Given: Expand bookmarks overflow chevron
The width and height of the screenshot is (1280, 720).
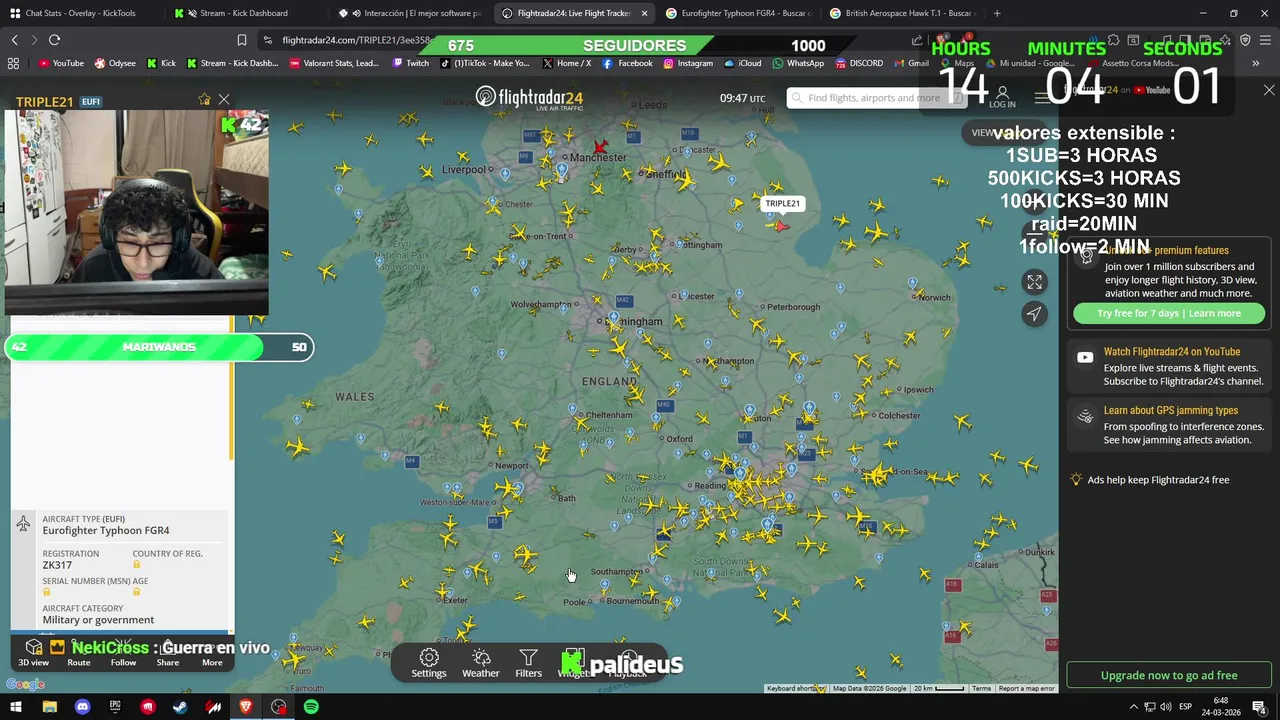Looking at the screenshot, I should coord(1255,63).
